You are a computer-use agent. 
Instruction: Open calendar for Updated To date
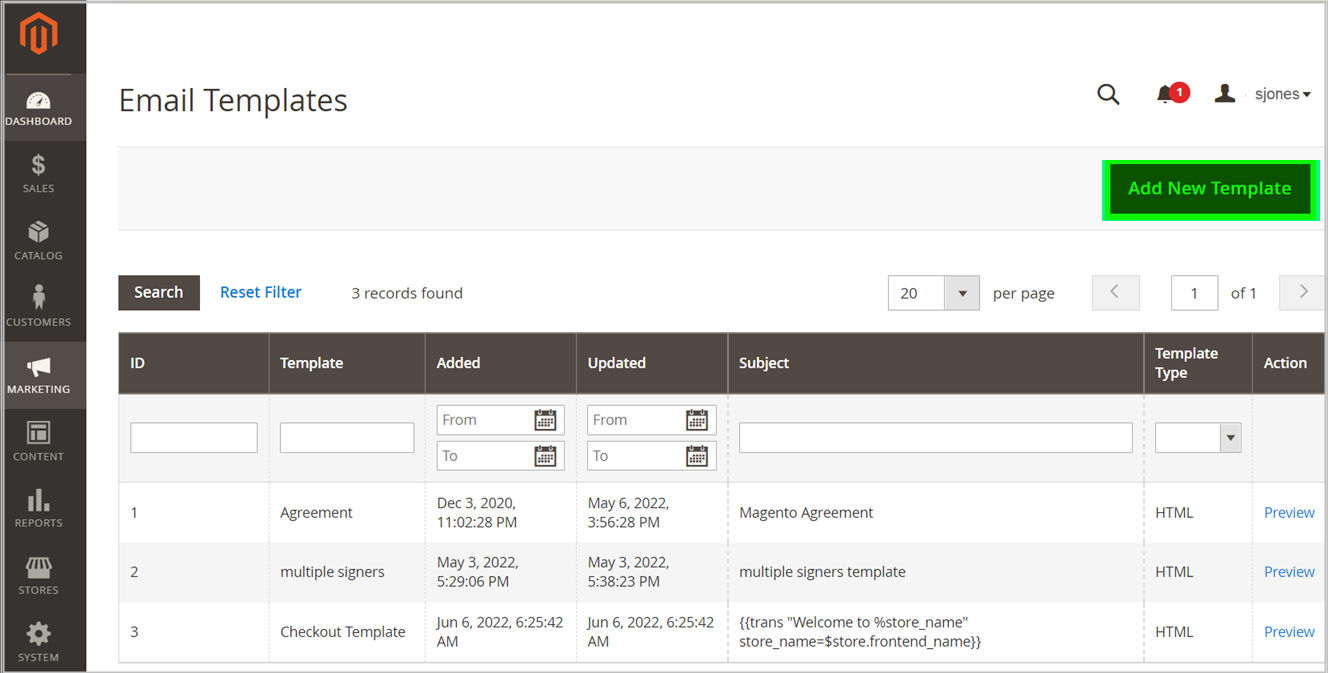[697, 456]
